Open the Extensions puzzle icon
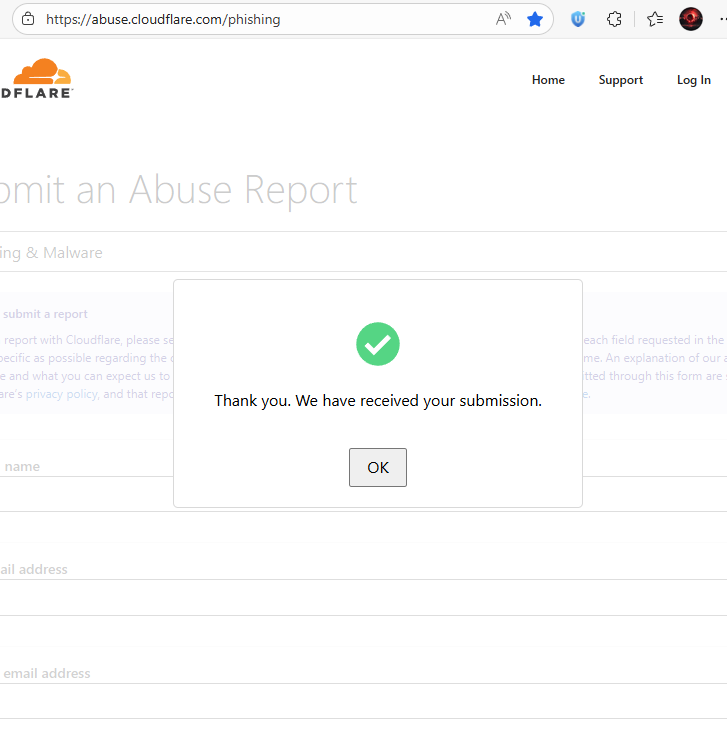The width and height of the screenshot is (727, 742). coord(614,19)
